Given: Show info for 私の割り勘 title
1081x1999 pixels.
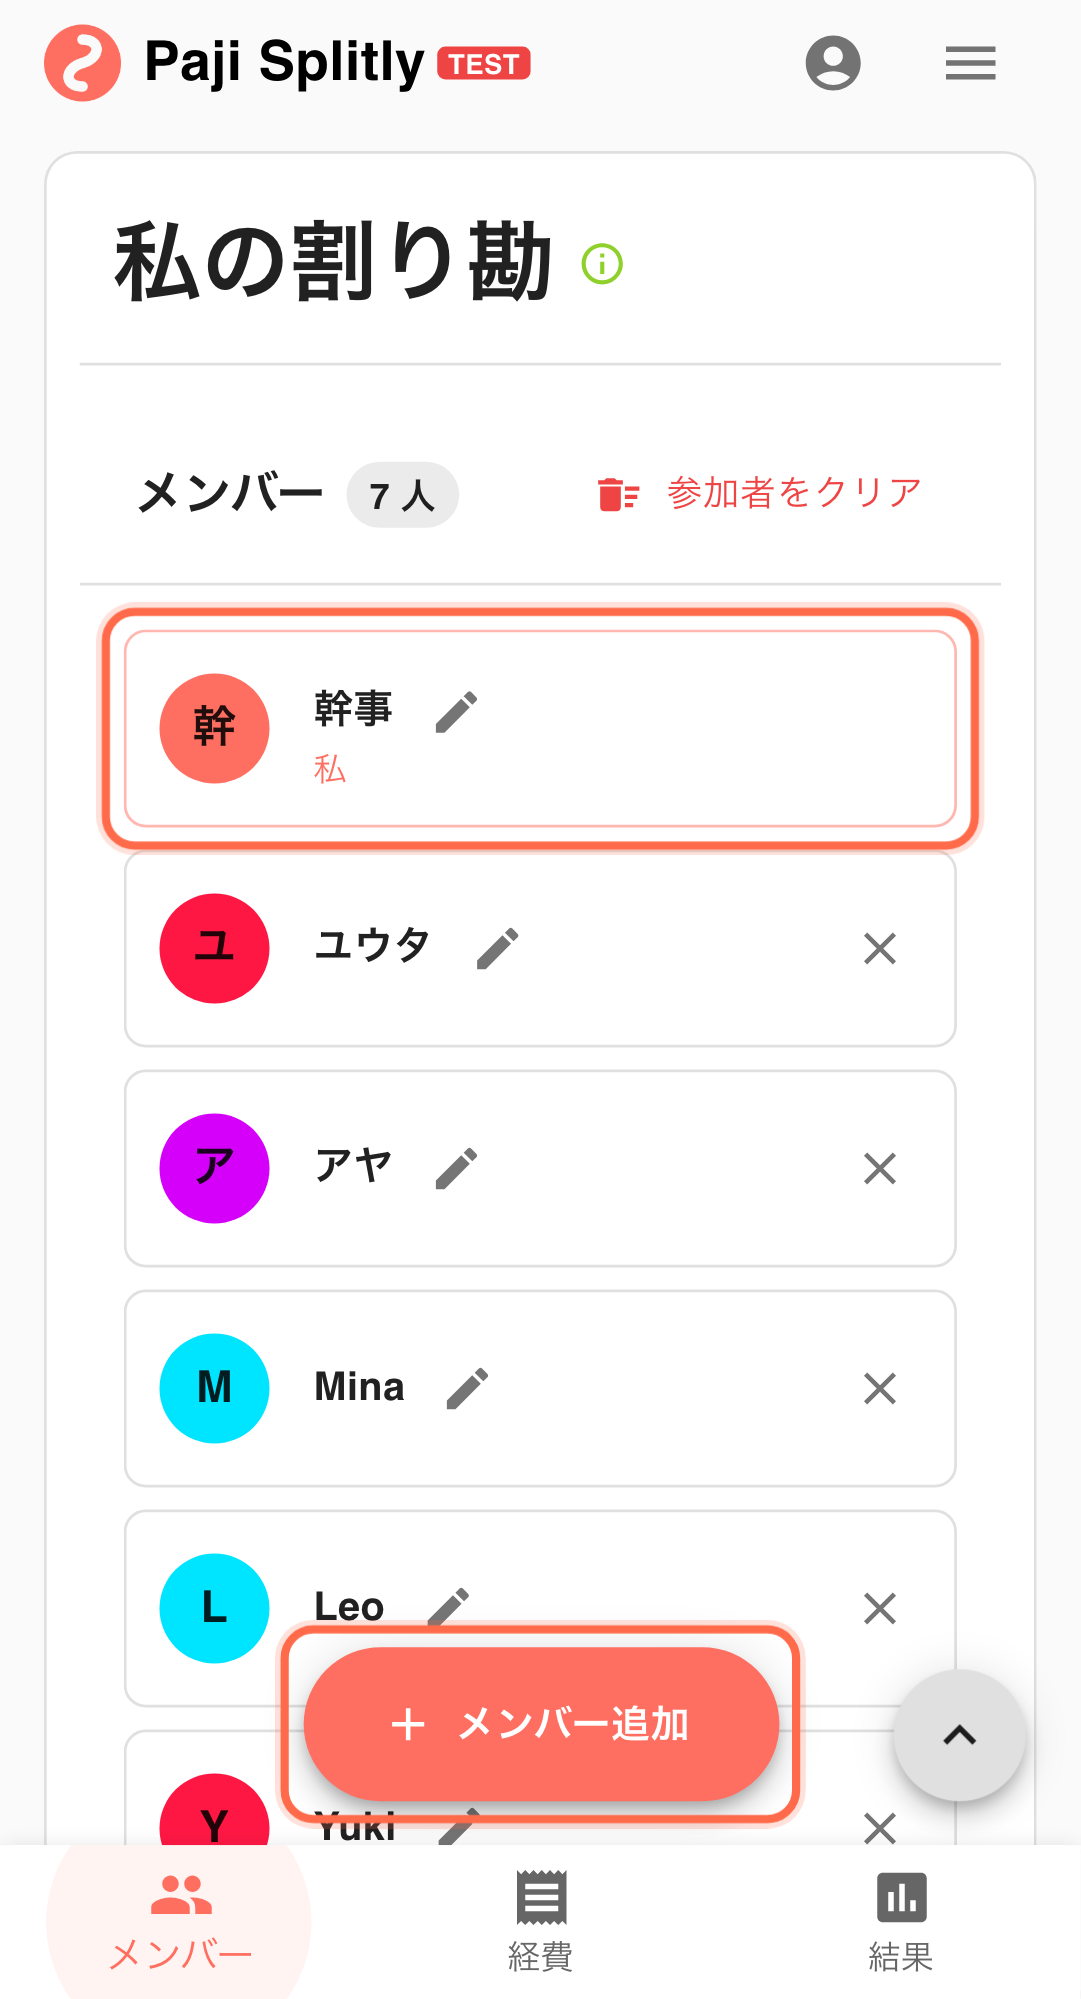Looking at the screenshot, I should coord(602,264).
